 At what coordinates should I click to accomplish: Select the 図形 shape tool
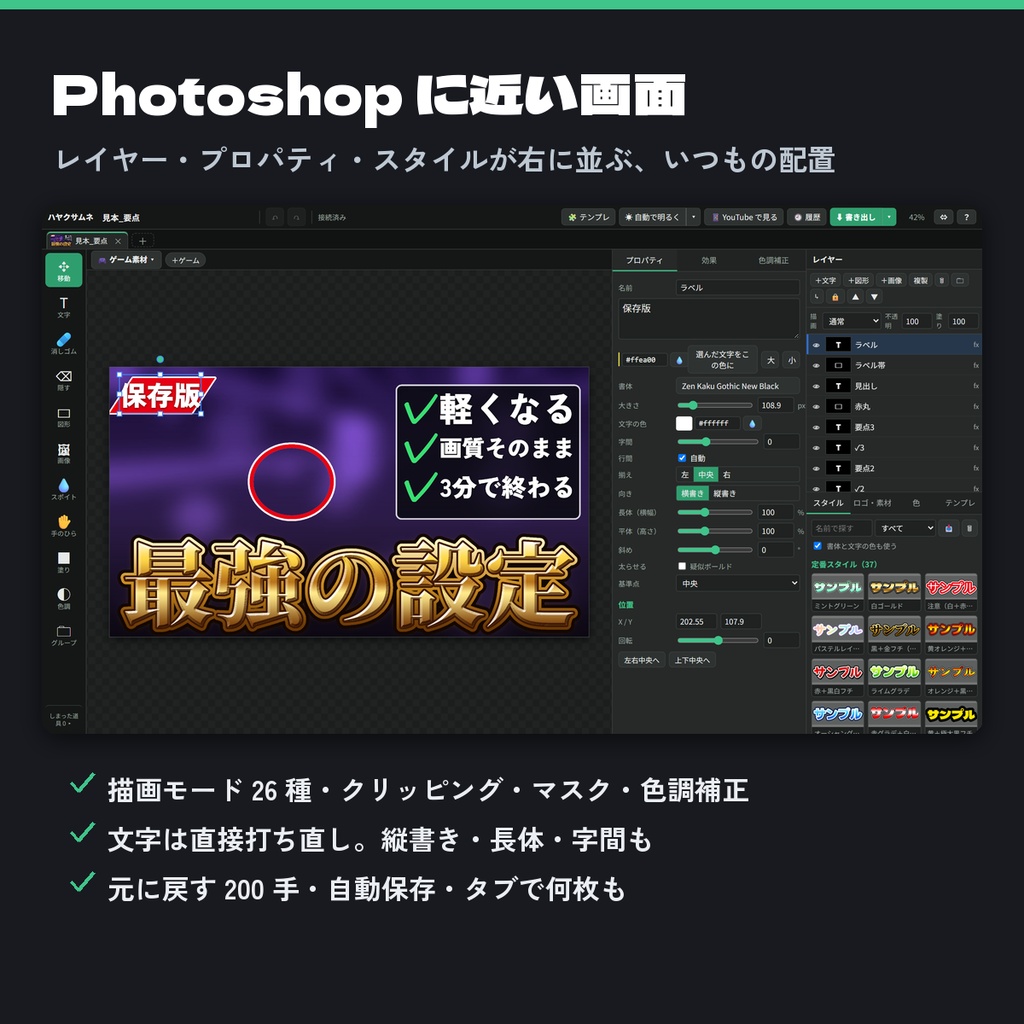pyautogui.click(x=63, y=417)
